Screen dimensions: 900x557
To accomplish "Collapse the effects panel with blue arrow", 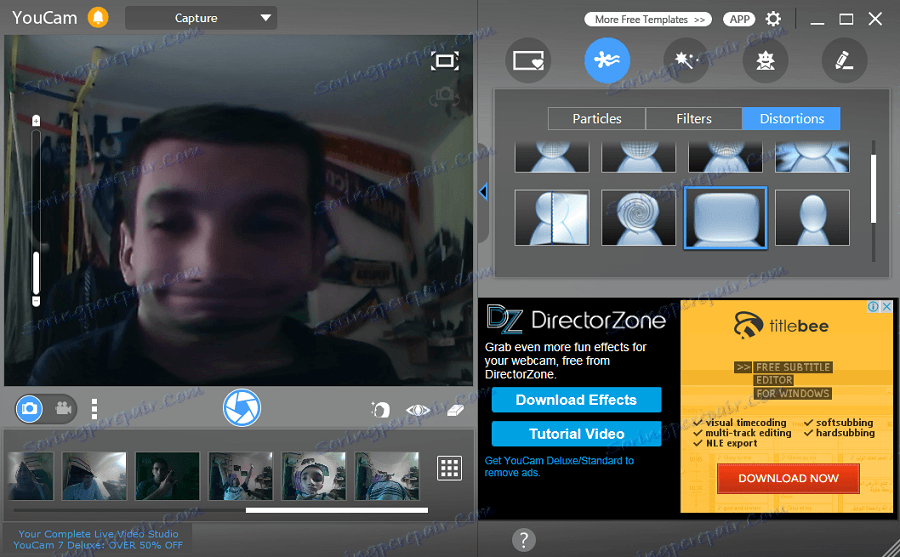I will coord(483,192).
